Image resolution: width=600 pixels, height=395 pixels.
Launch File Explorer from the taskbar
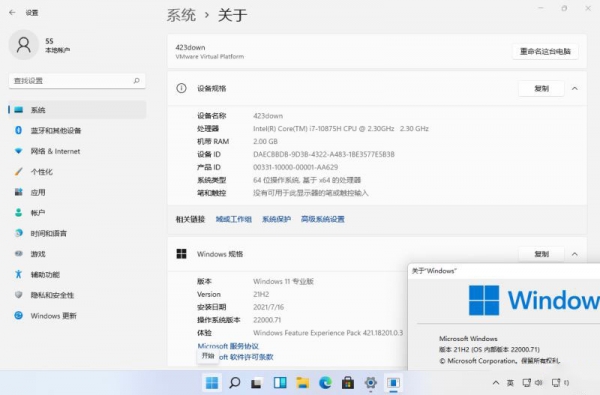point(302,382)
